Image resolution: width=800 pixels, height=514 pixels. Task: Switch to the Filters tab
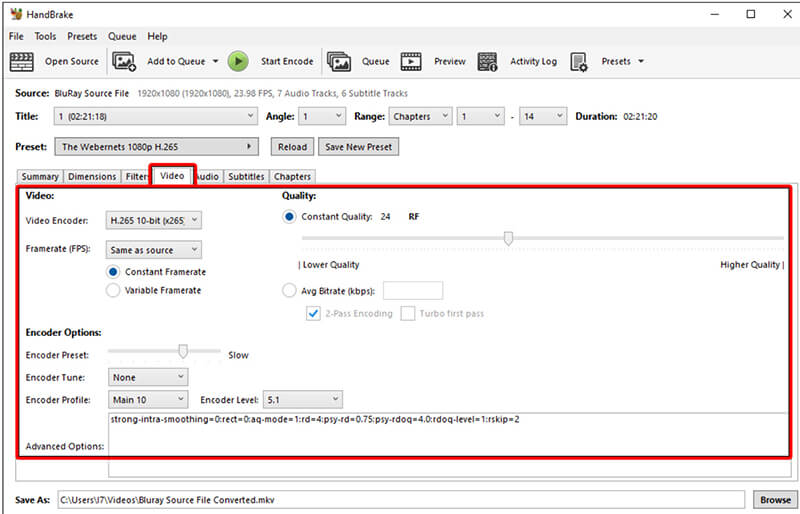point(136,177)
